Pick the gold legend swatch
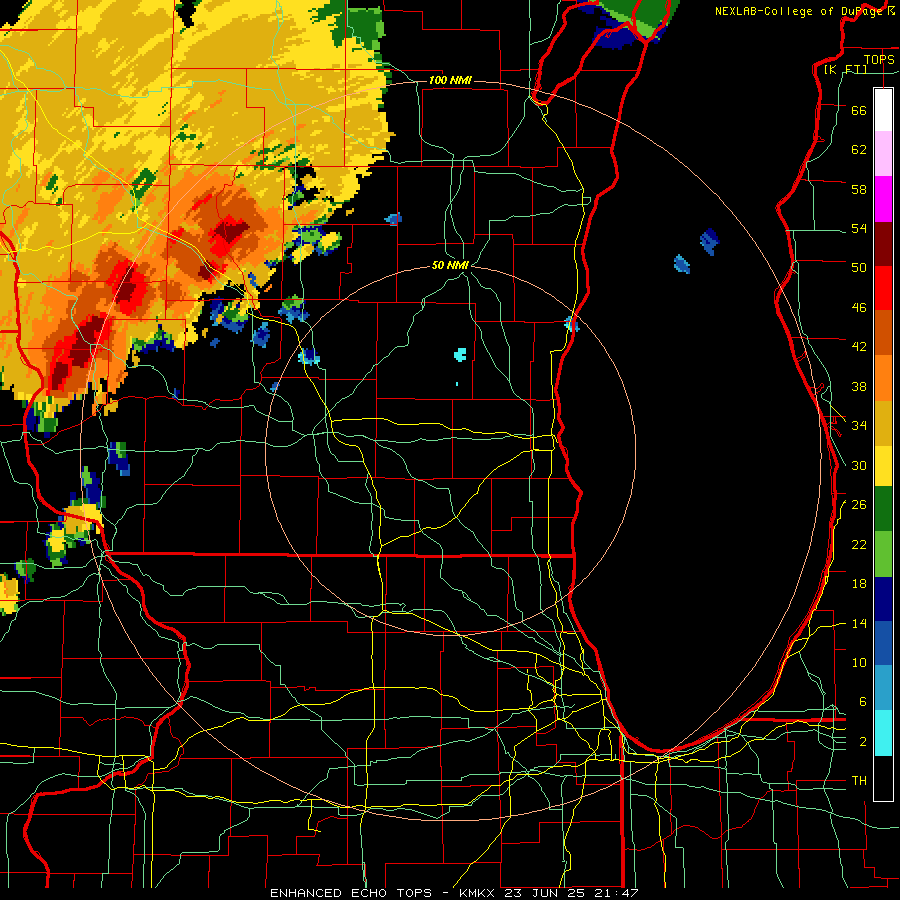Image resolution: width=900 pixels, height=900 pixels. coord(883,423)
